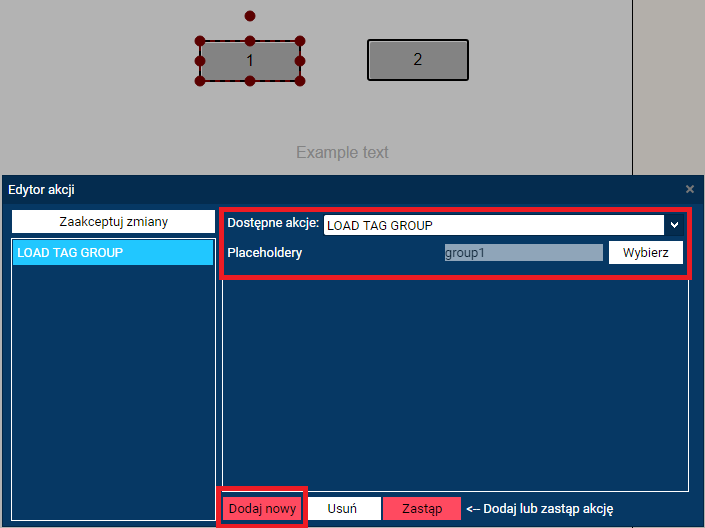Click the red Zastąp button
Screen dimensions: 705x528
click(x=421, y=509)
